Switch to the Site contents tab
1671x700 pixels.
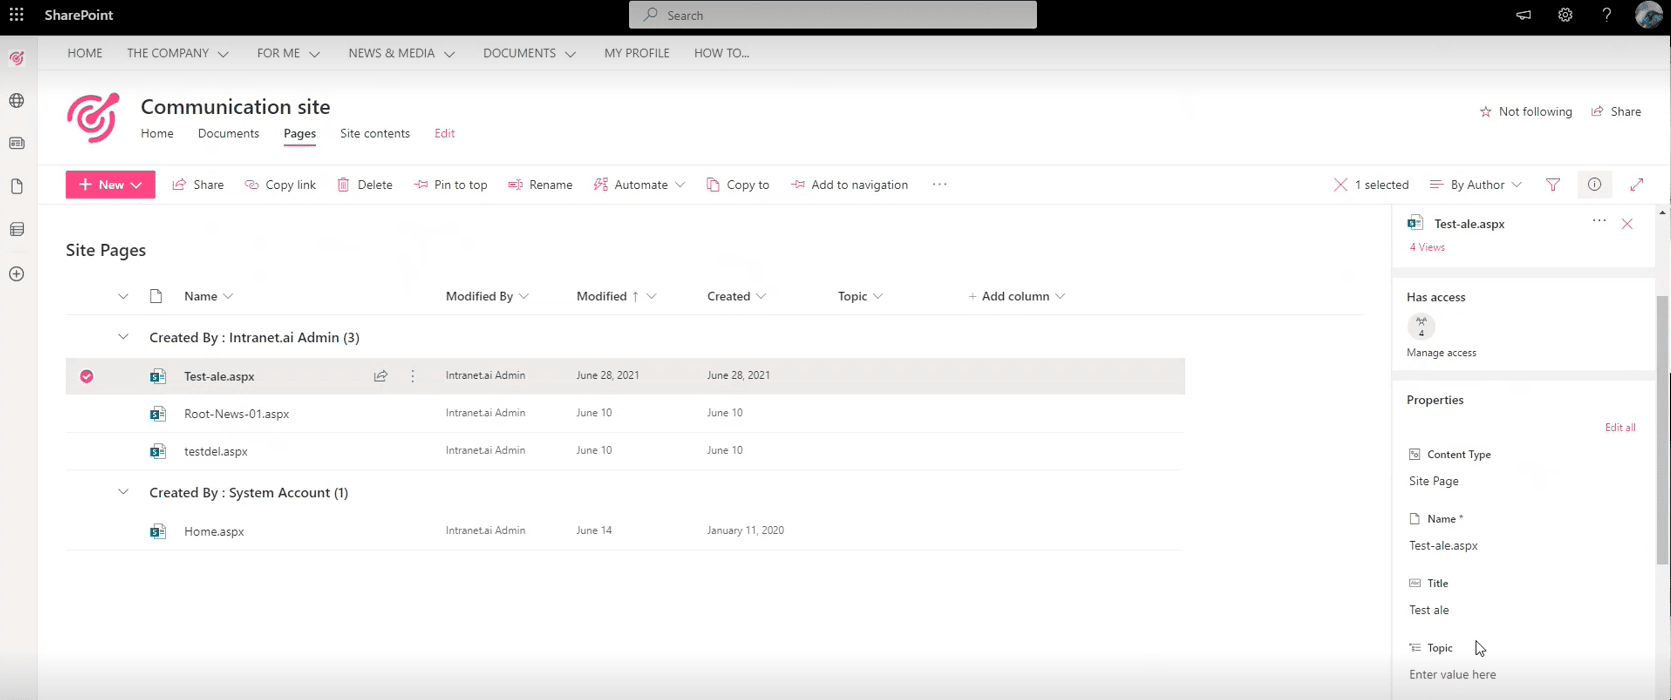click(x=375, y=134)
